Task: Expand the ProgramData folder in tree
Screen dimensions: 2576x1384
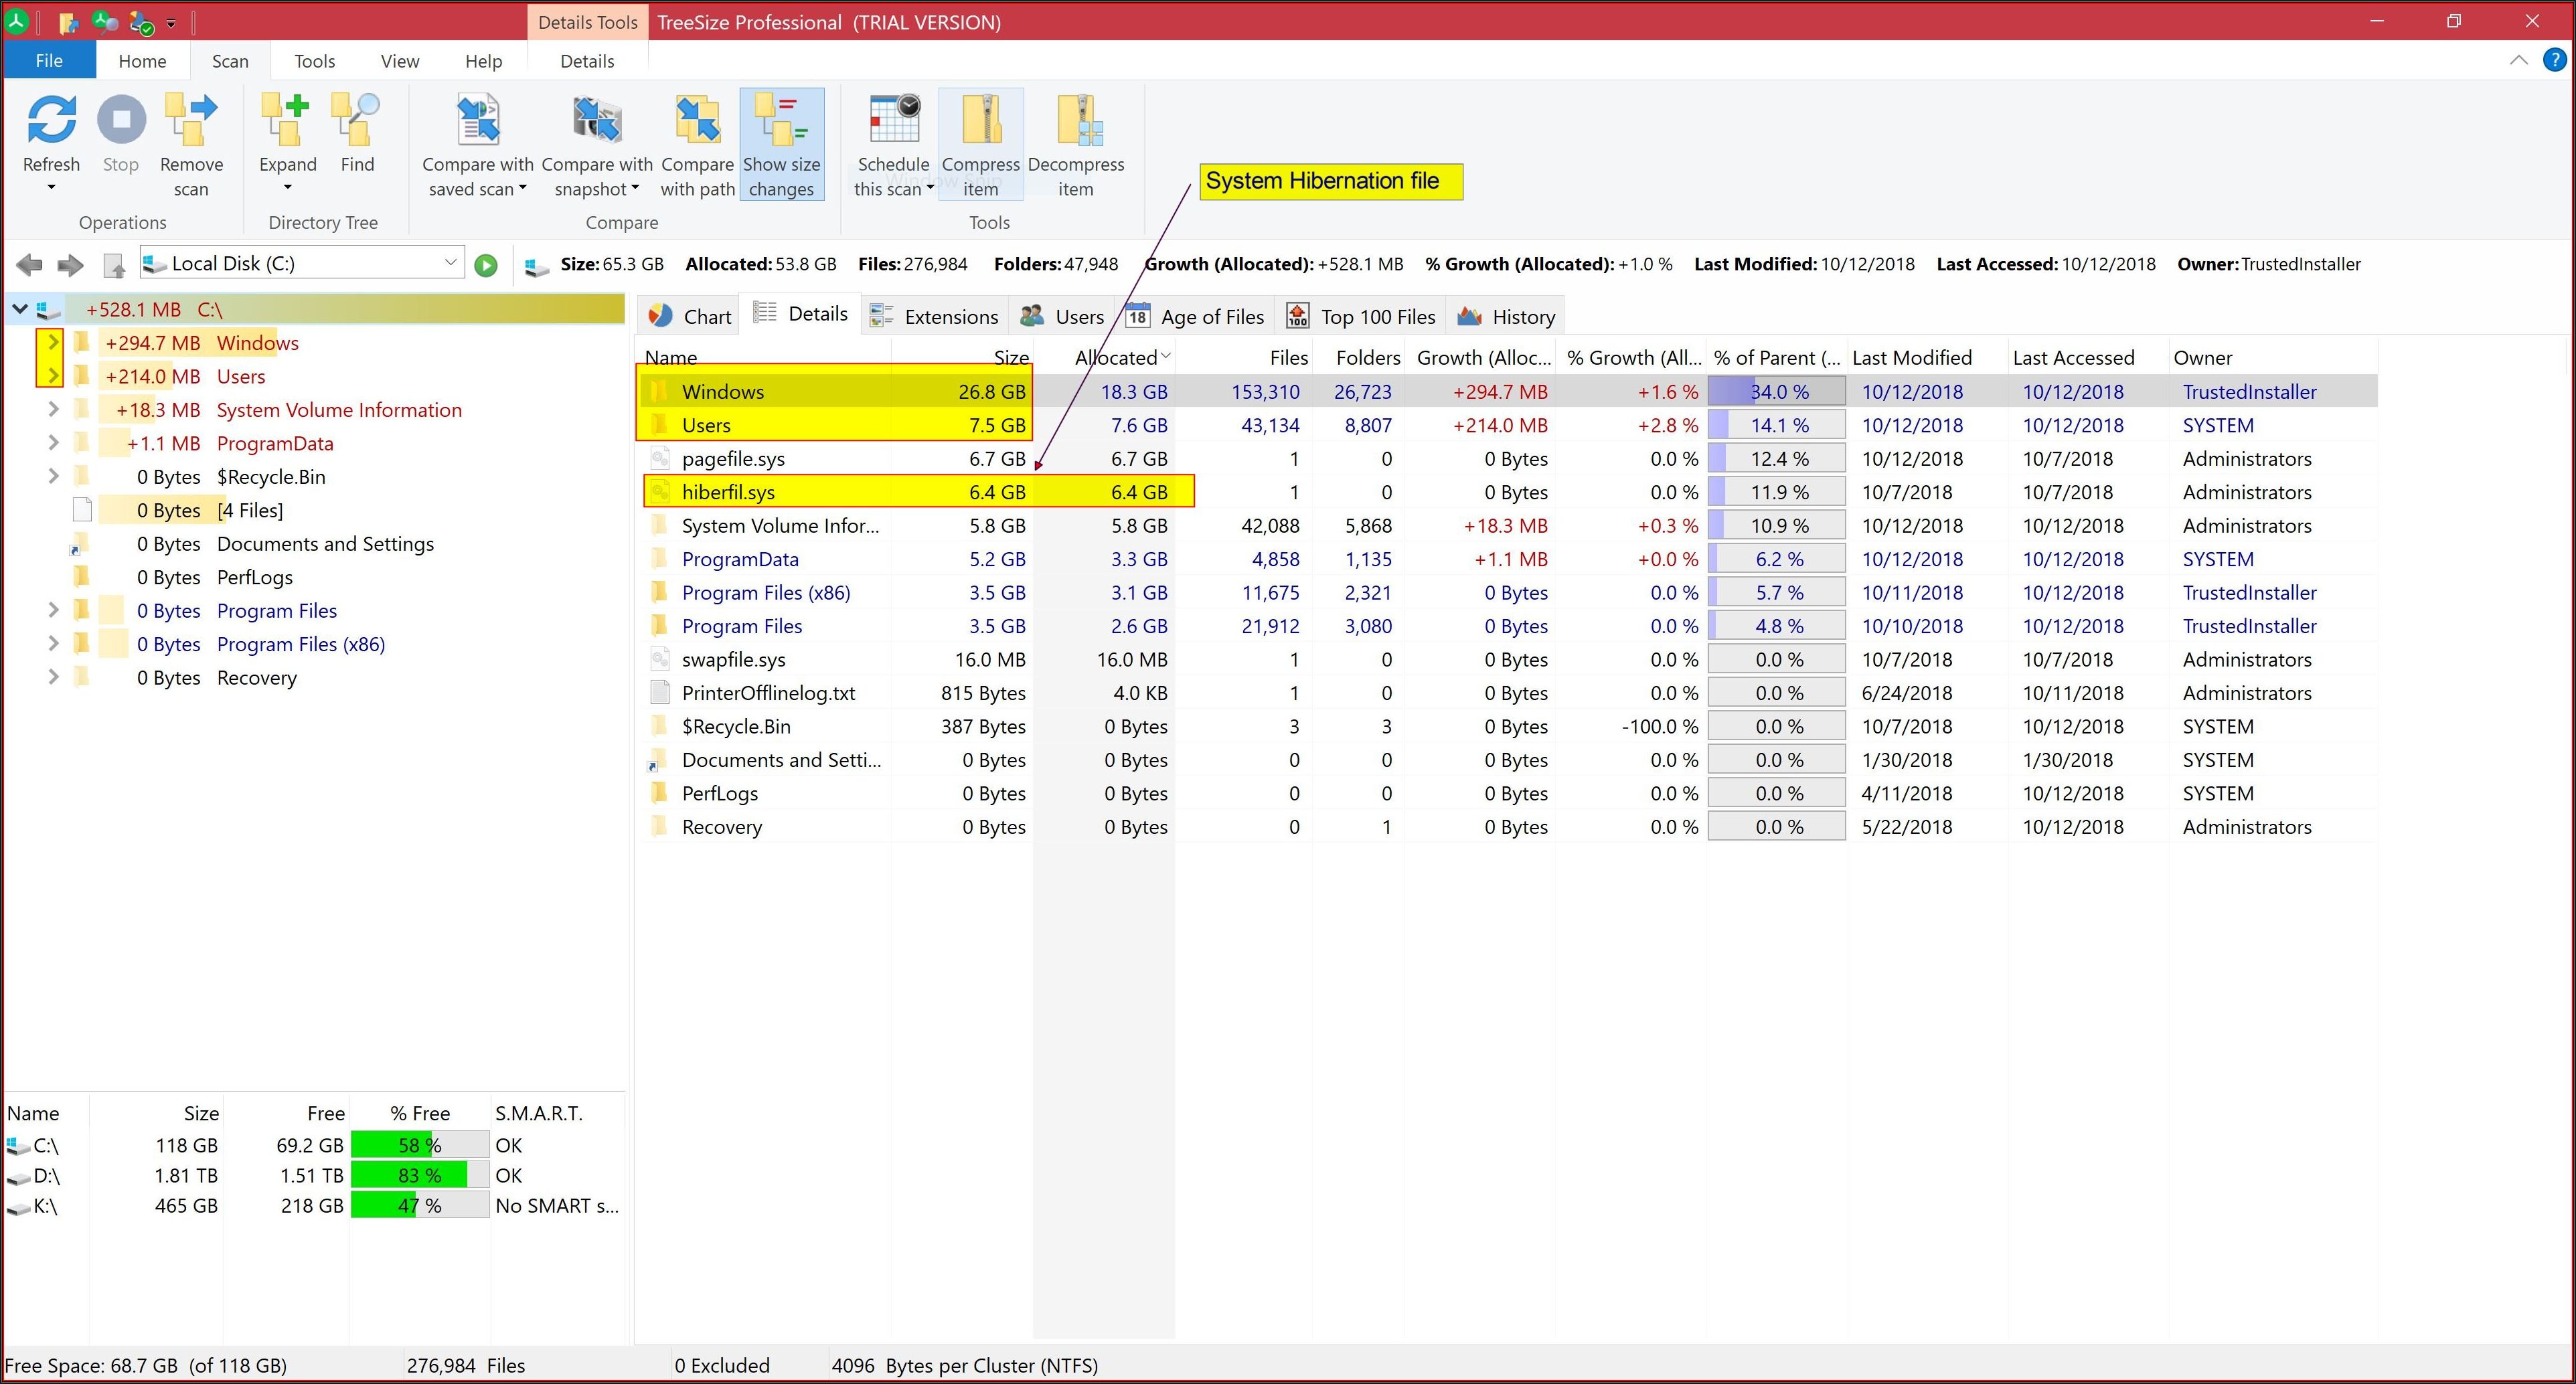Action: [x=53, y=443]
